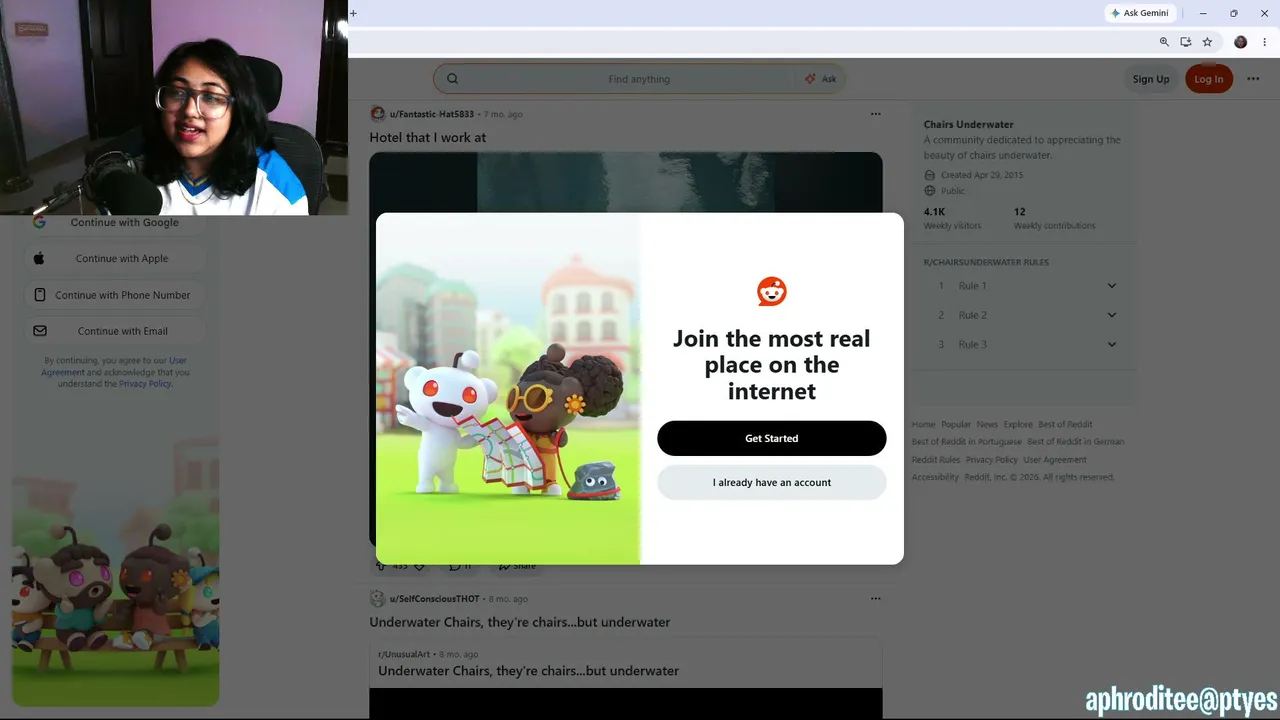Open the Reddit Rules footer link
The width and height of the screenshot is (1280, 720).
[936, 460]
